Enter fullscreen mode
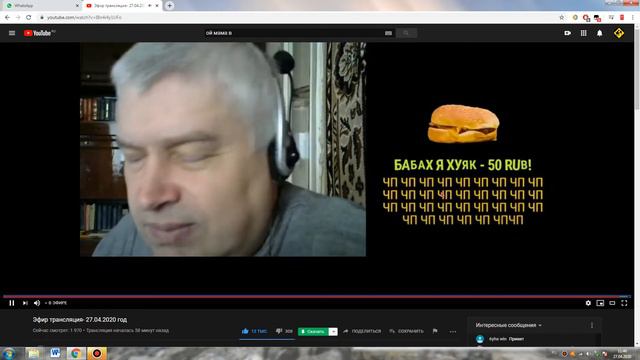 pos(624,303)
